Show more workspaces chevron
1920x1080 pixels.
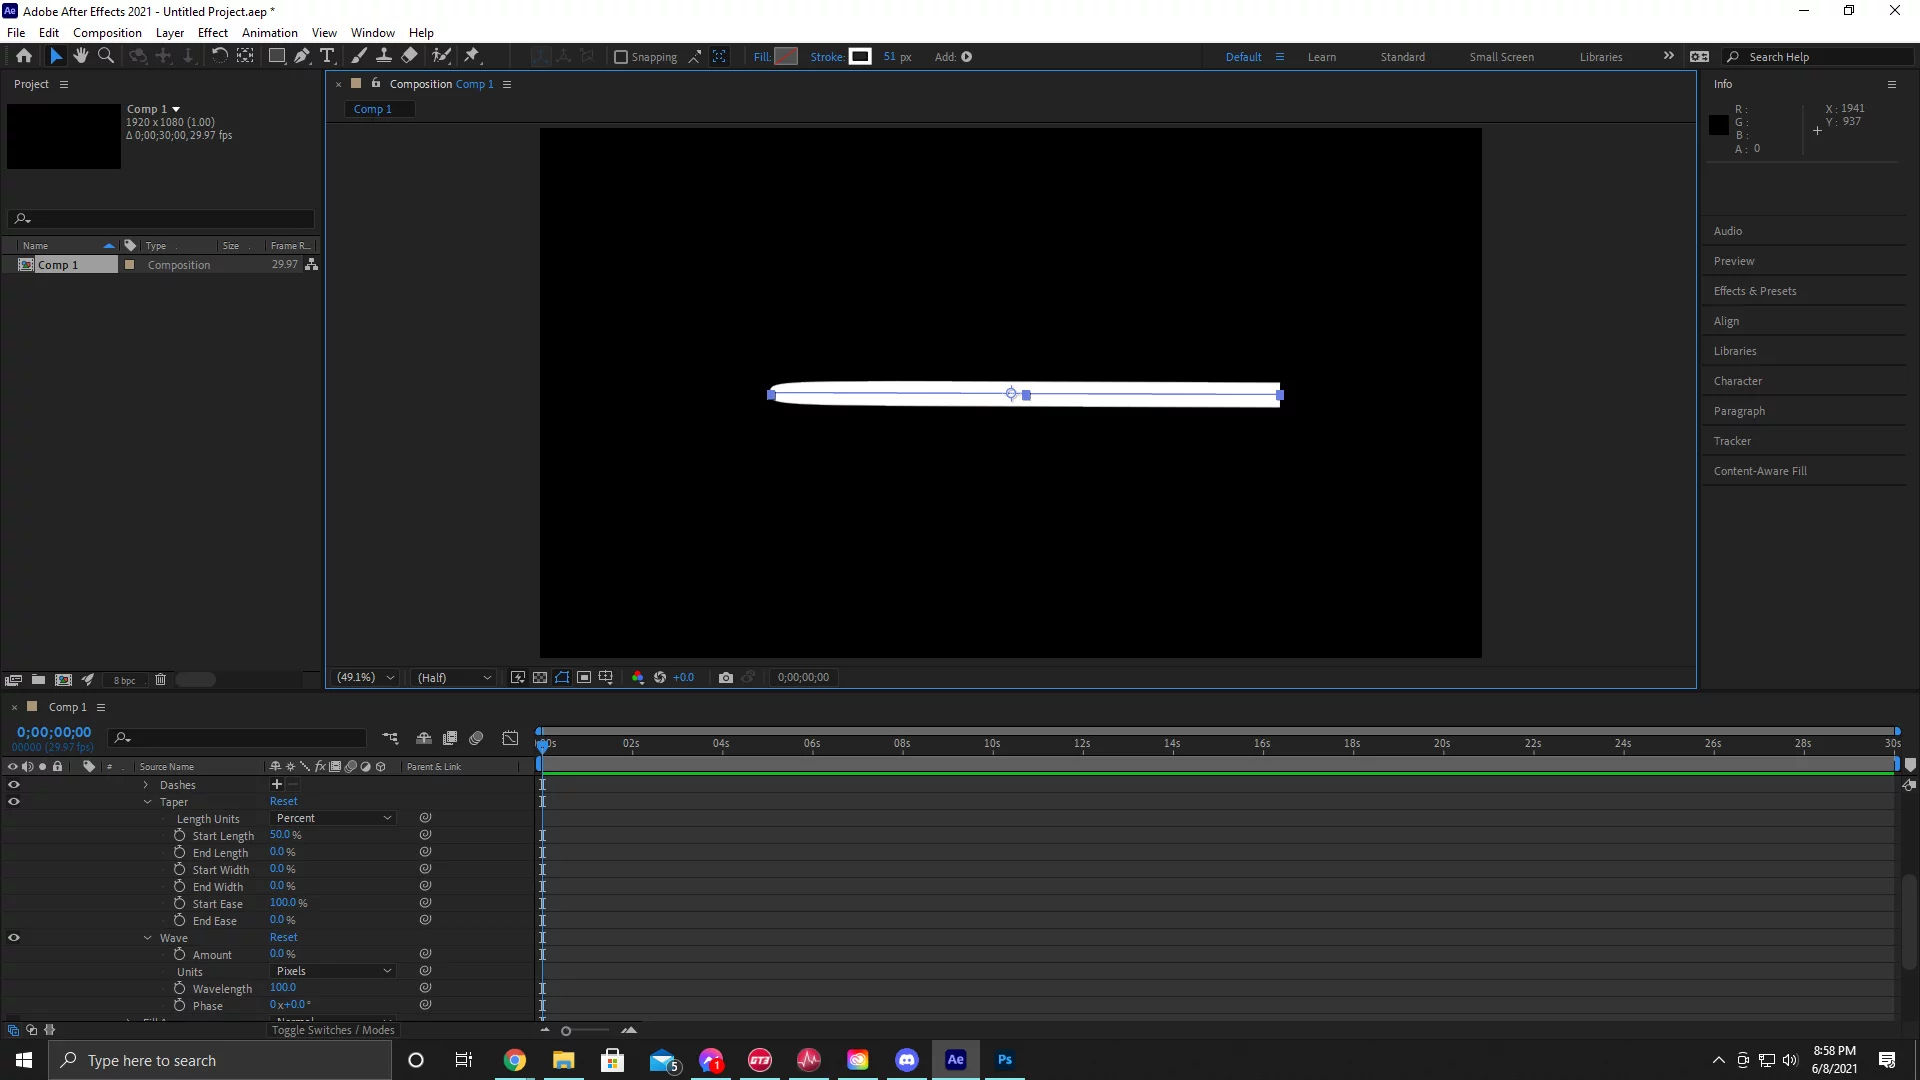[1668, 56]
